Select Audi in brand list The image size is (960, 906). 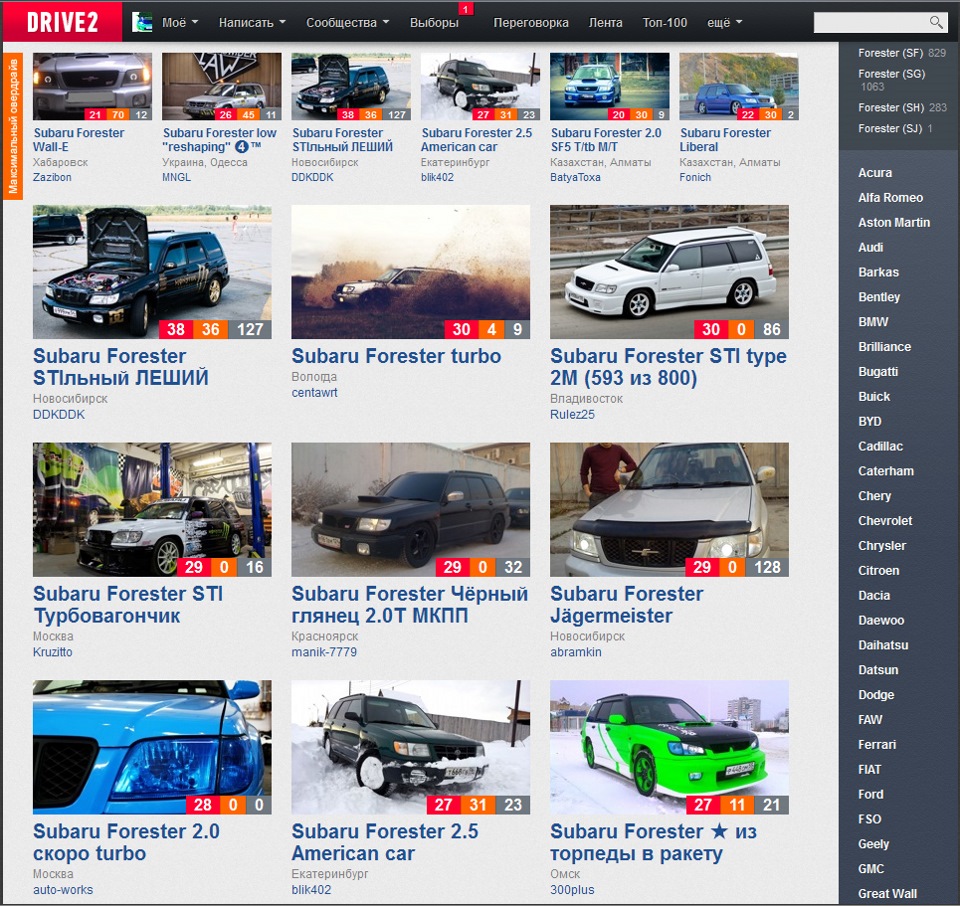point(870,247)
